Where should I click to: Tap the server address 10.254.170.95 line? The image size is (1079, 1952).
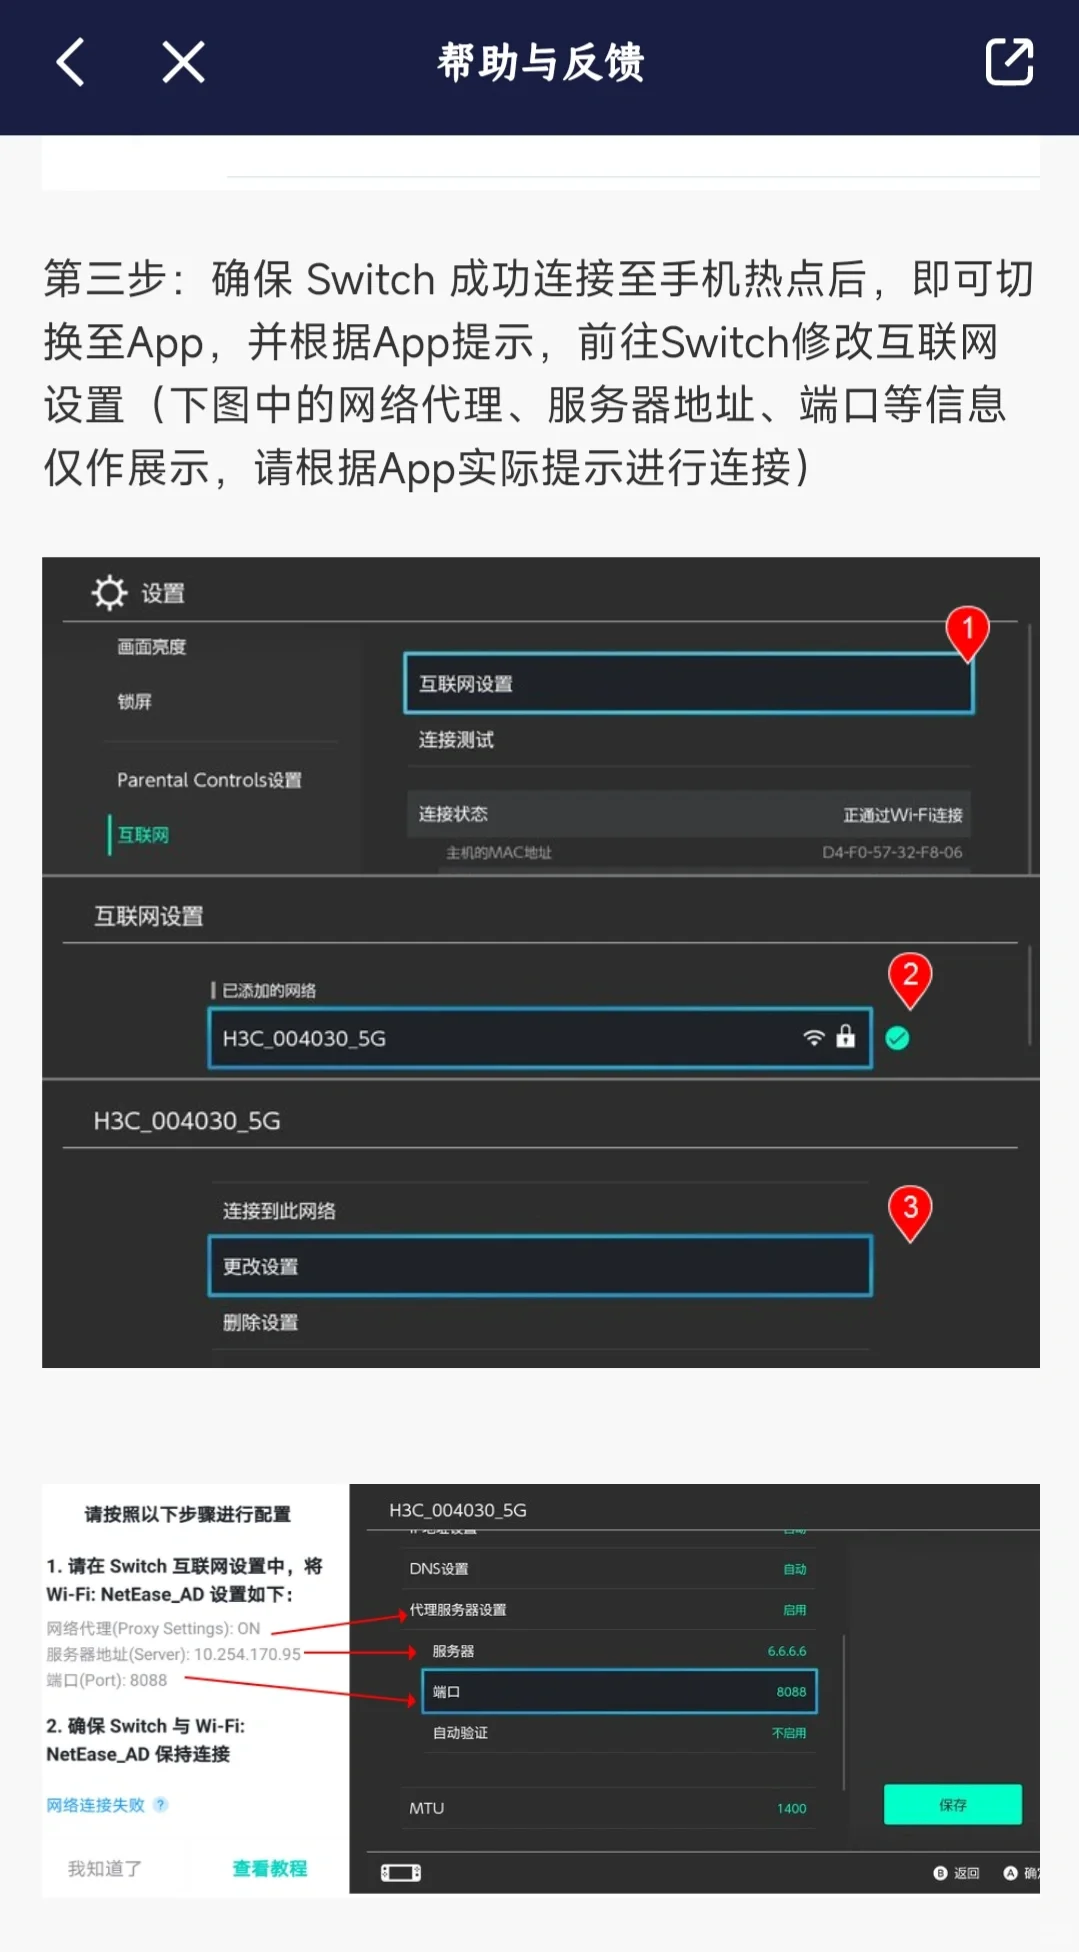[x=173, y=1654]
